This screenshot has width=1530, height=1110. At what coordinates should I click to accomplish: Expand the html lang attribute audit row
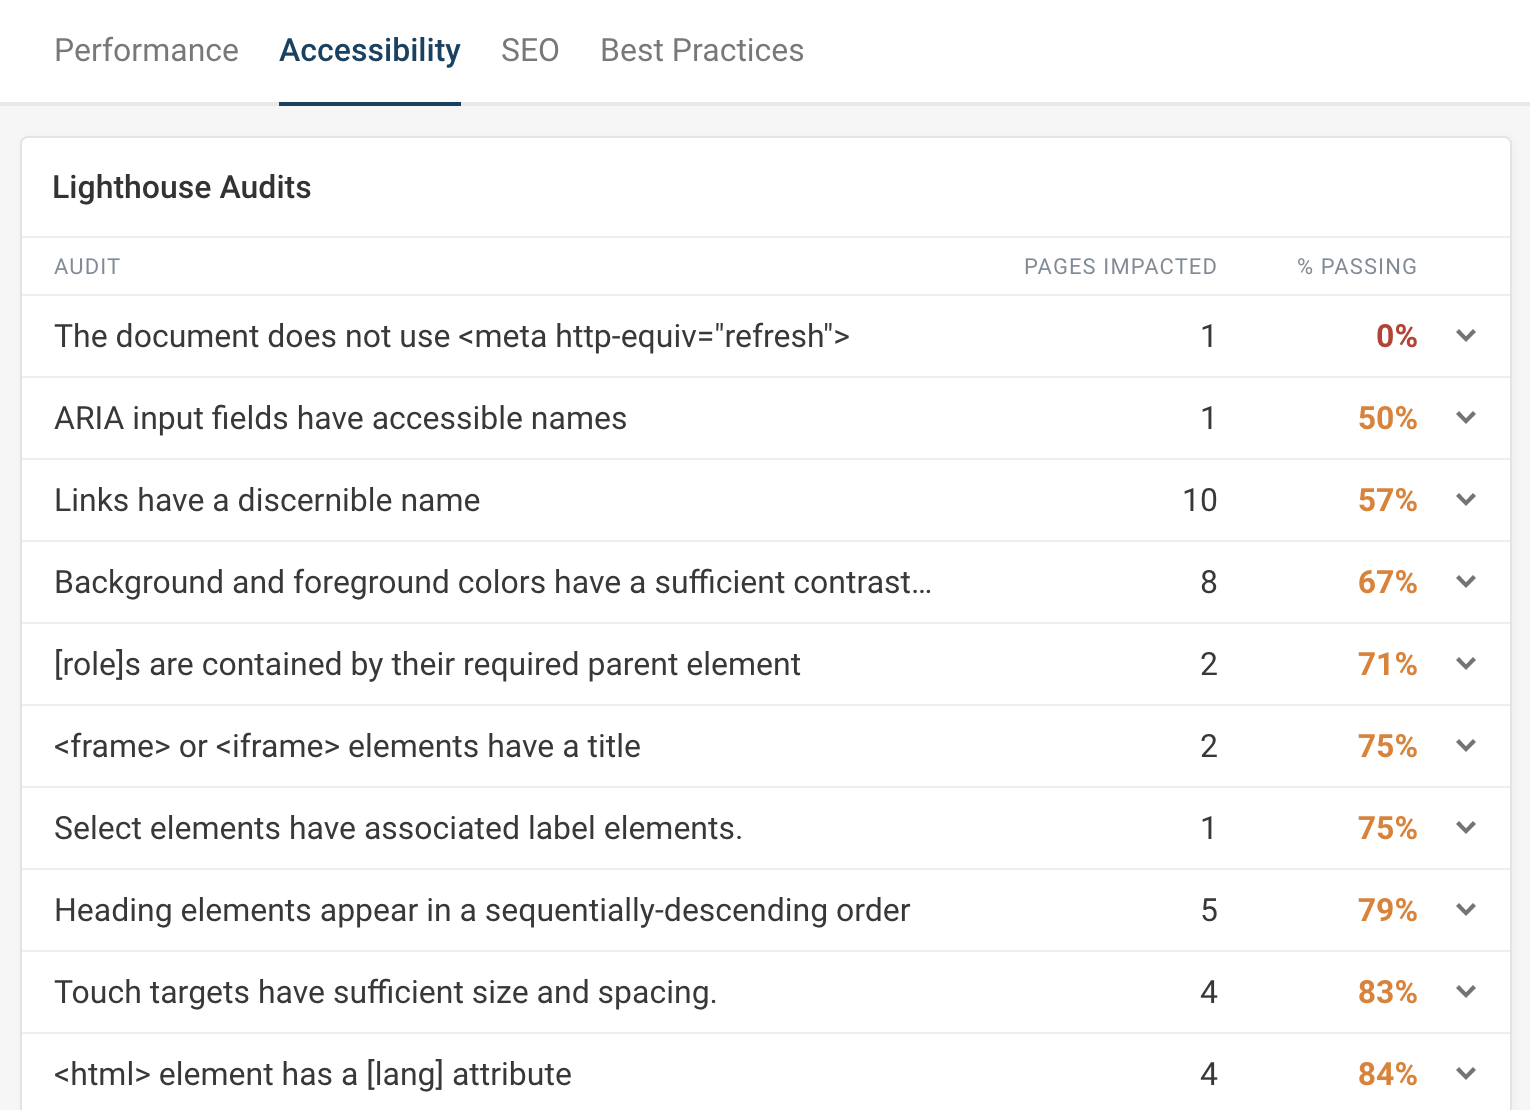(1465, 1074)
